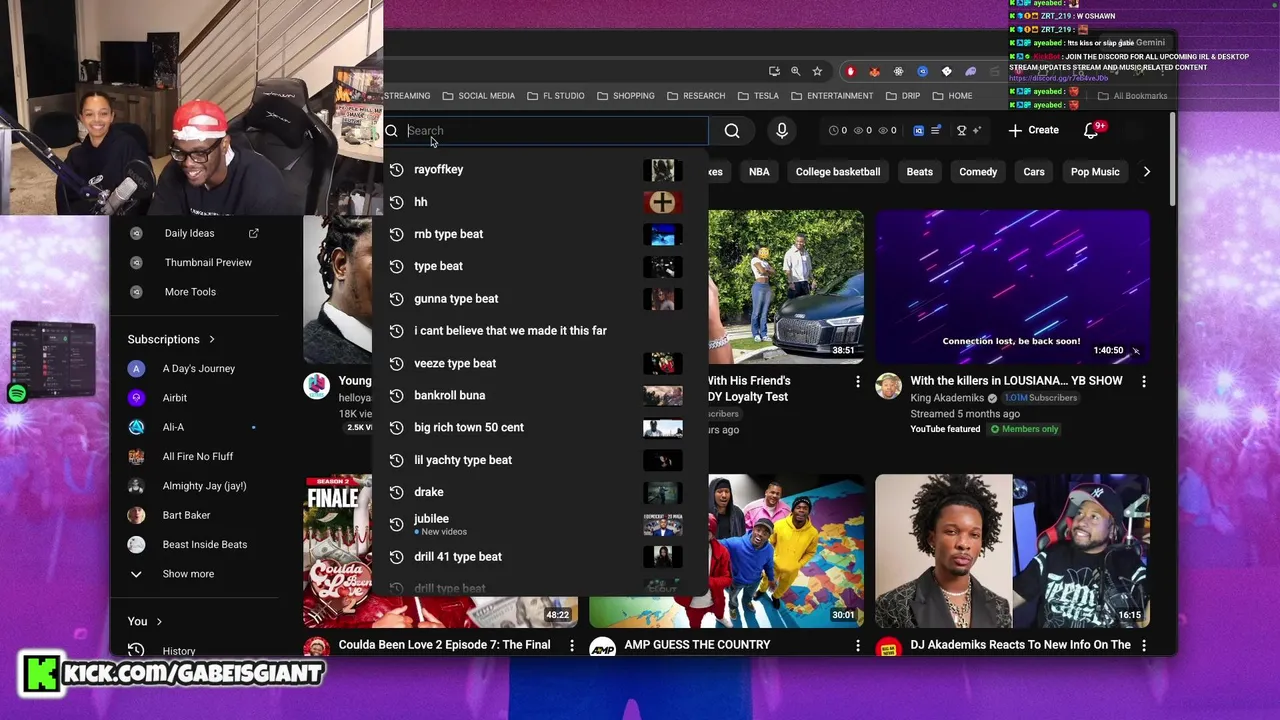Viewport: 1280px width, 720px height.
Task: Click the white diamond extension icon
Action: click(x=946, y=71)
